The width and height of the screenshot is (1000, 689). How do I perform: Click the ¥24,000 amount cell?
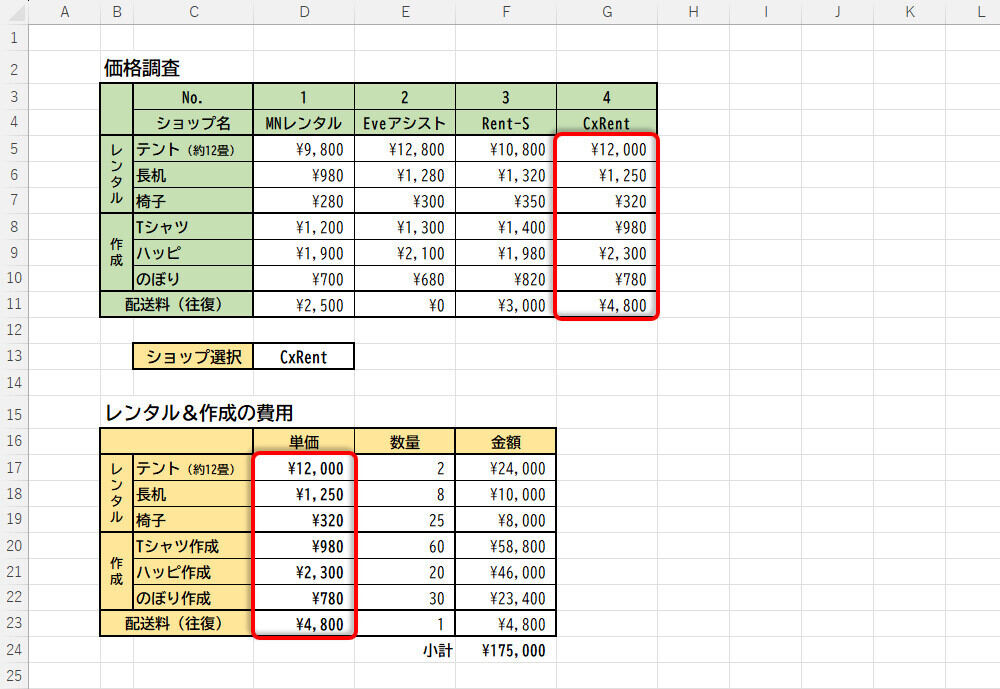point(506,468)
